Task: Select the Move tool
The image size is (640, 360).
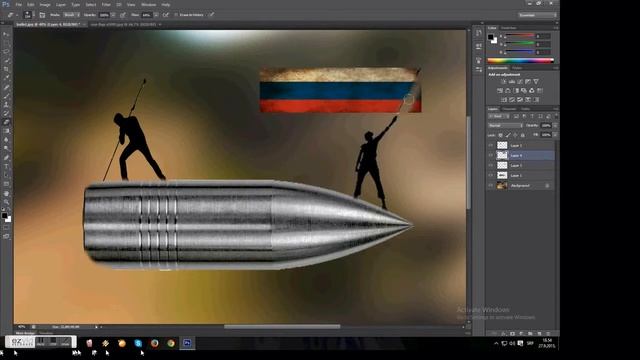Action: point(6,34)
